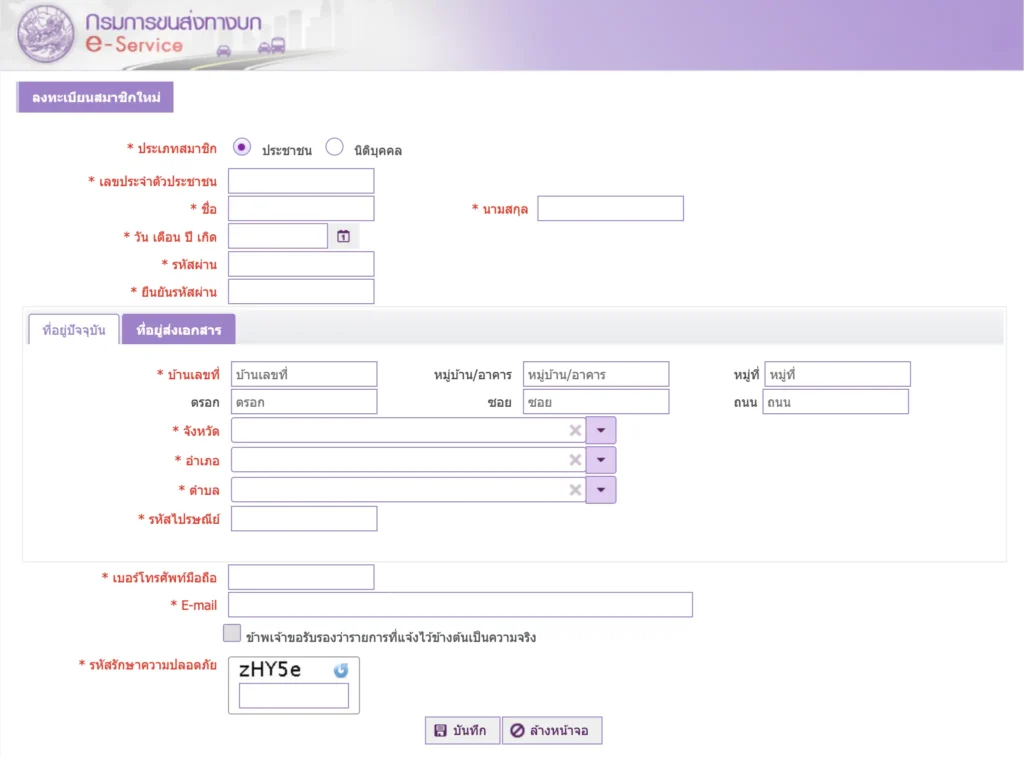1024x757 pixels.
Task: Clear the จังหวัด selection with X icon
Action: point(575,430)
